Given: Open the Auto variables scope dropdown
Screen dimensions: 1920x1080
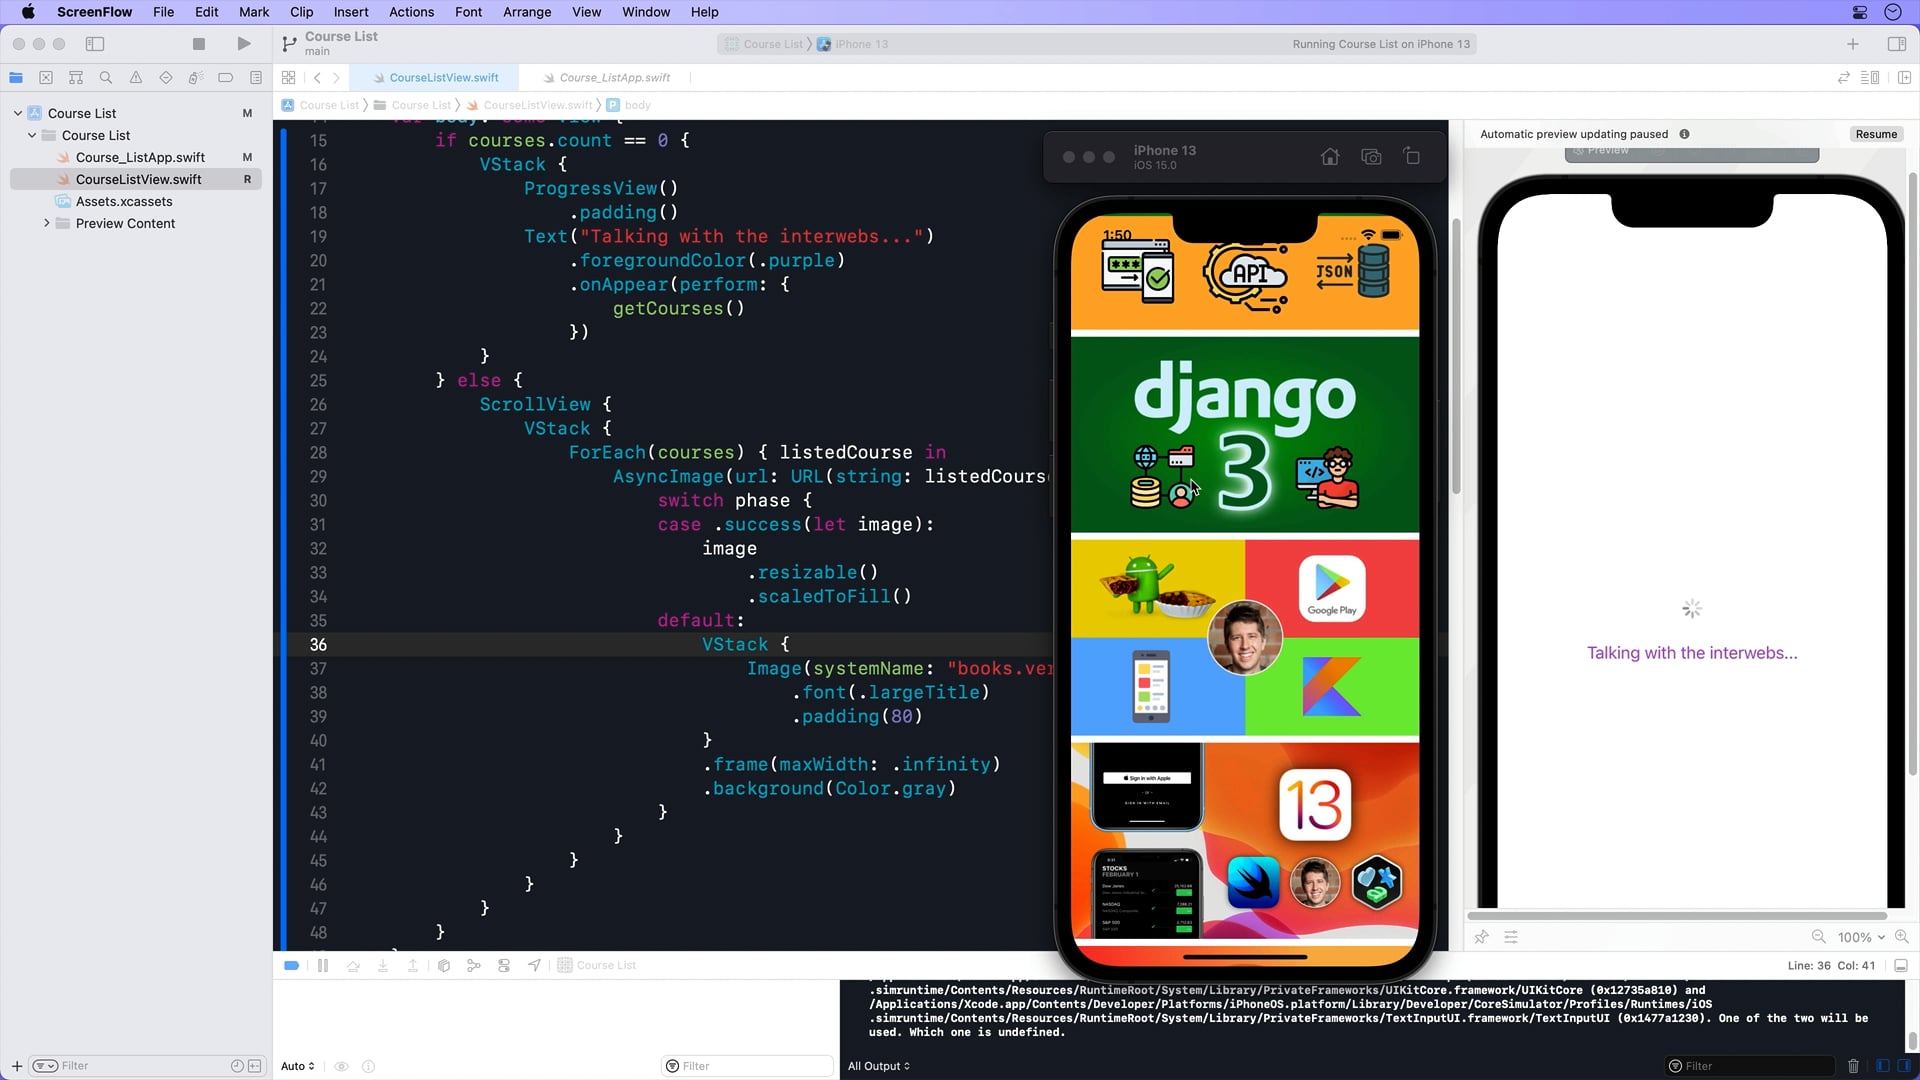Looking at the screenshot, I should tap(298, 1066).
